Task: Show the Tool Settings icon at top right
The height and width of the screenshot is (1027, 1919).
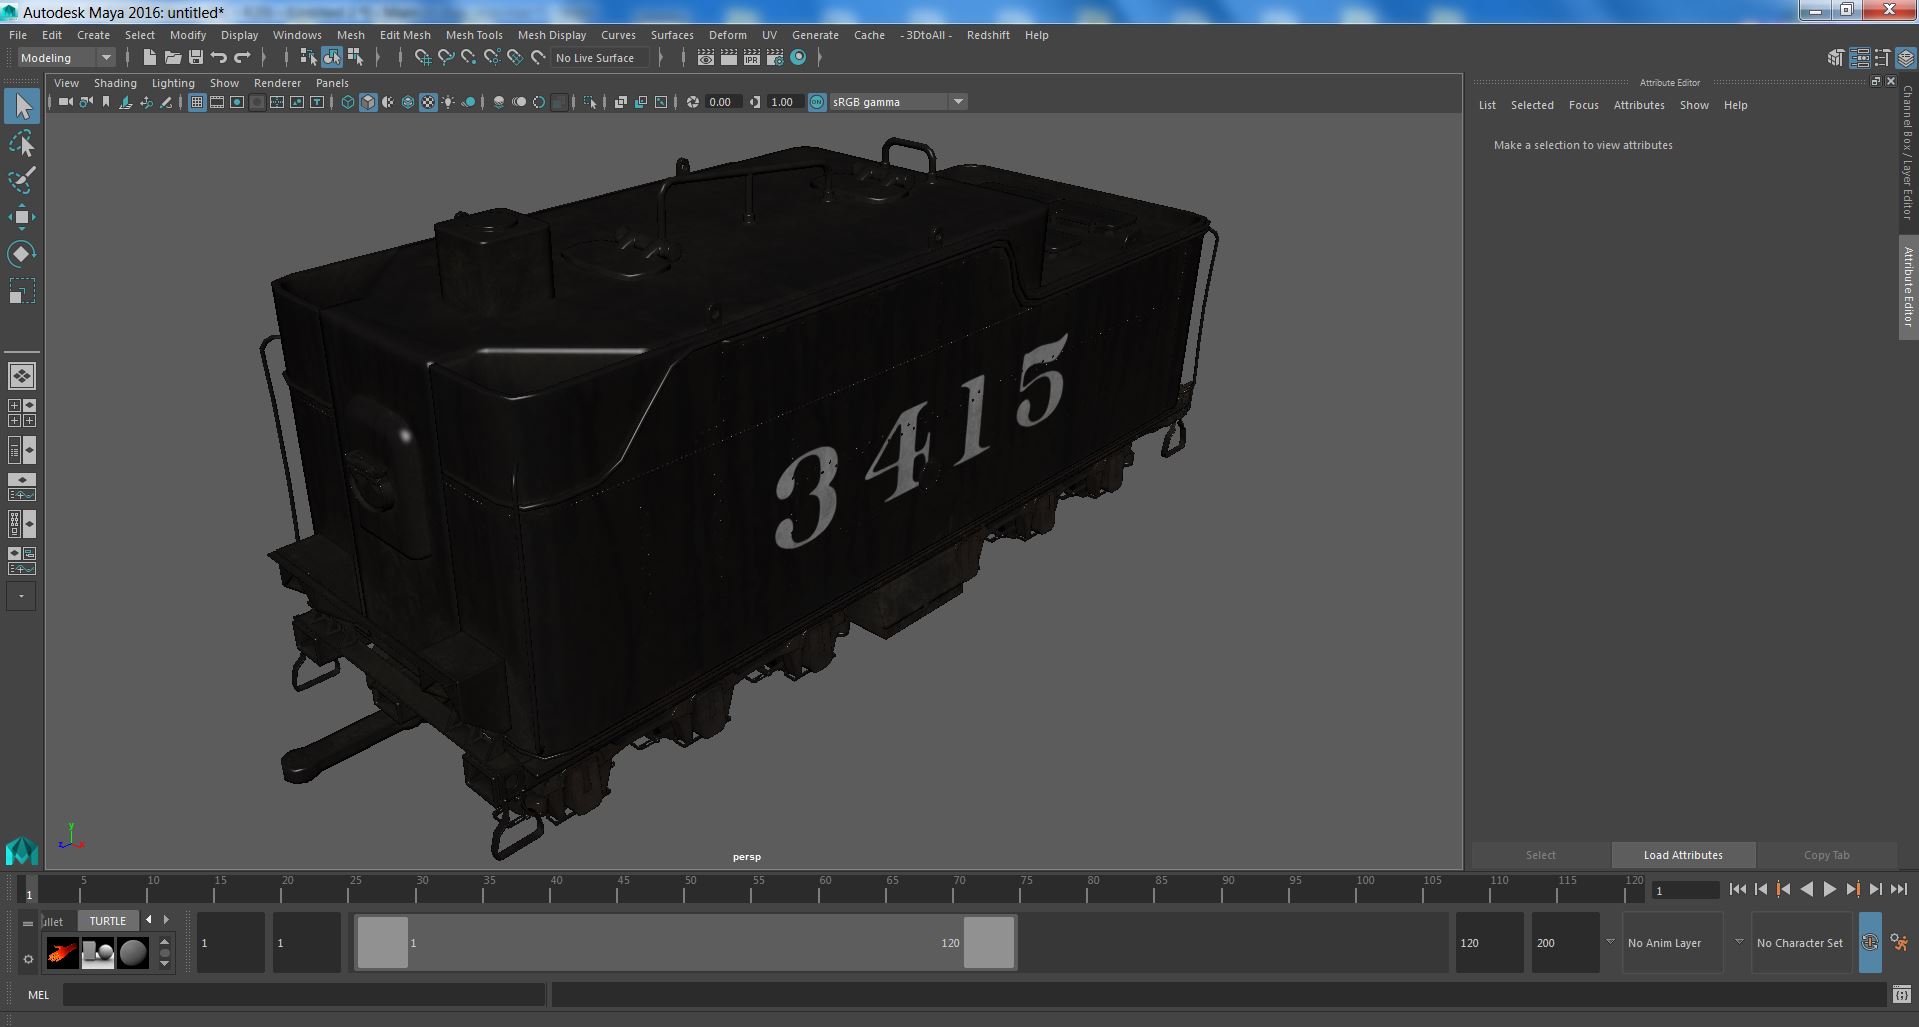Action: (1883, 58)
